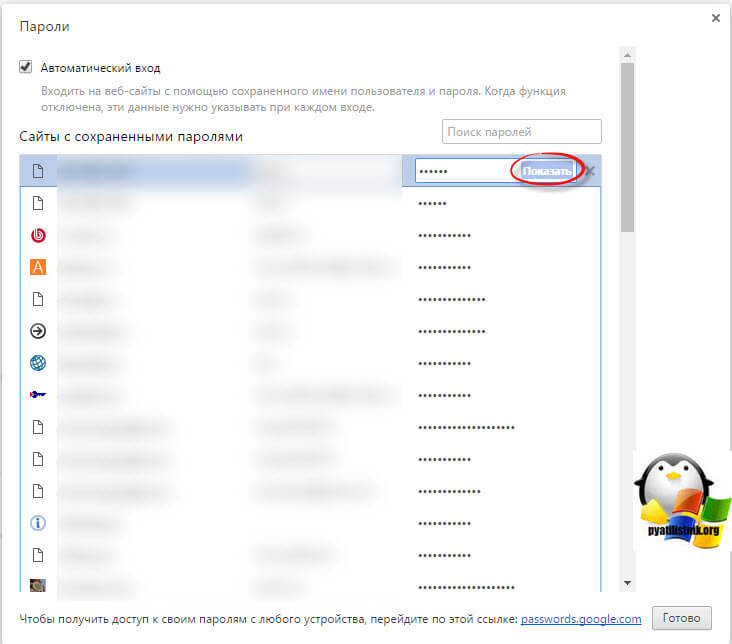Focus the "Поиск паролей" search field
The height and width of the screenshot is (644, 732).
[521, 131]
